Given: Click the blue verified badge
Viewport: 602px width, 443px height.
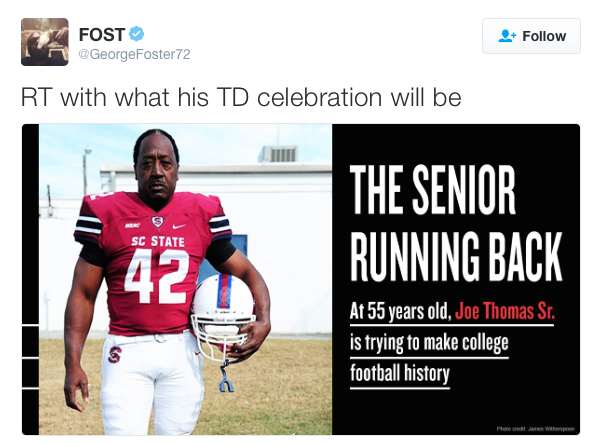Looking at the screenshot, I should click(x=138, y=34).
